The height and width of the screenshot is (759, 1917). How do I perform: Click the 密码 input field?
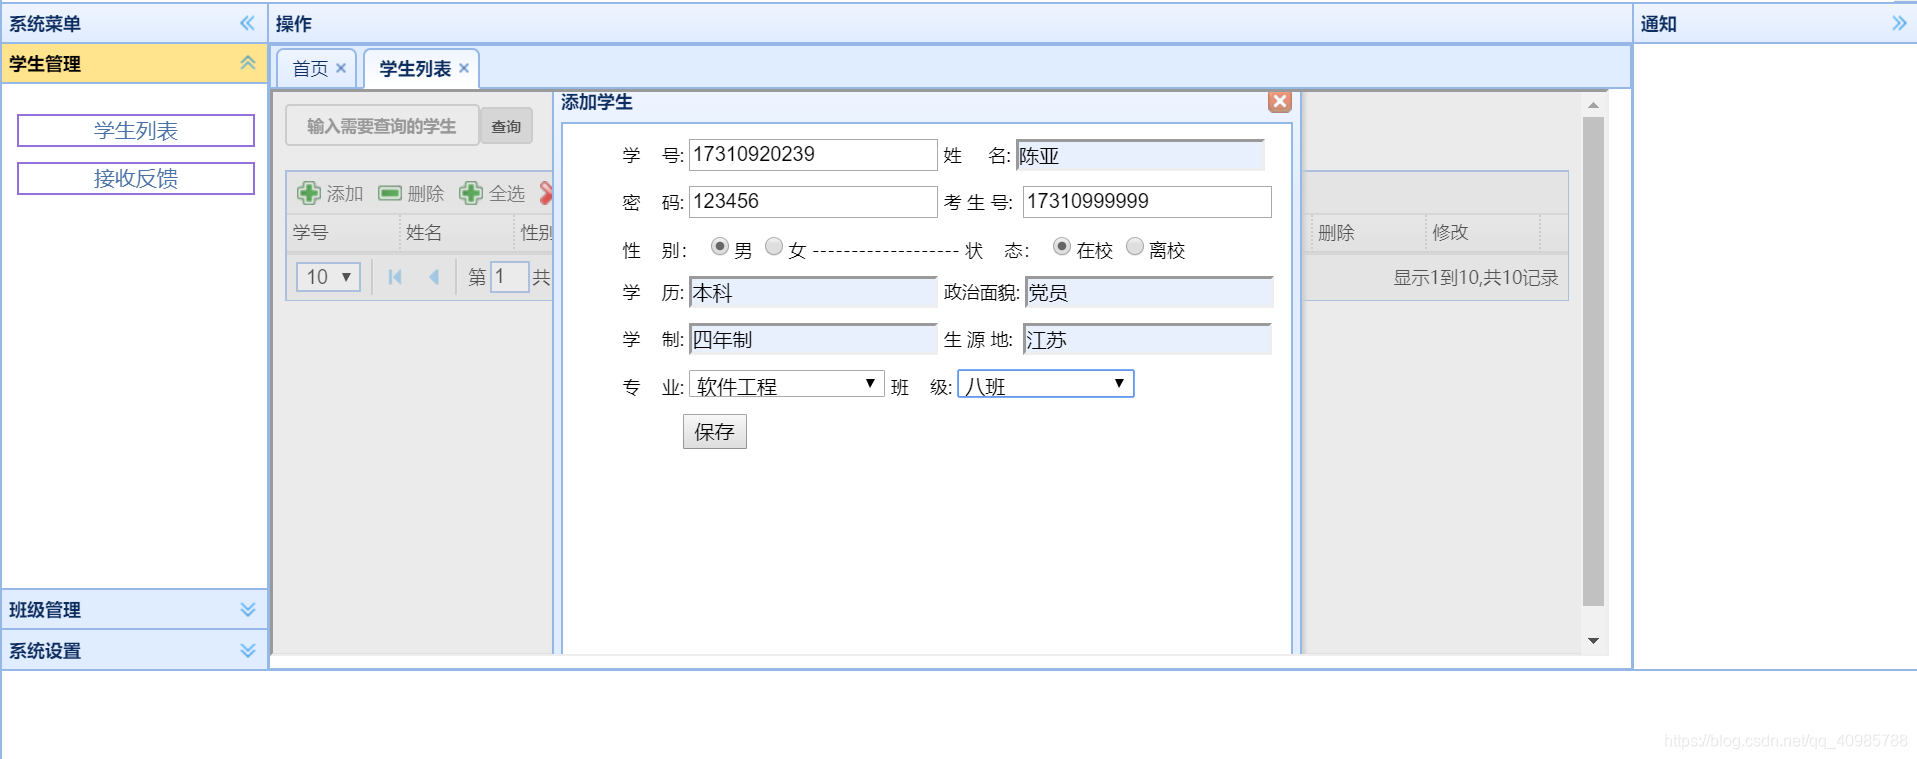tap(813, 201)
